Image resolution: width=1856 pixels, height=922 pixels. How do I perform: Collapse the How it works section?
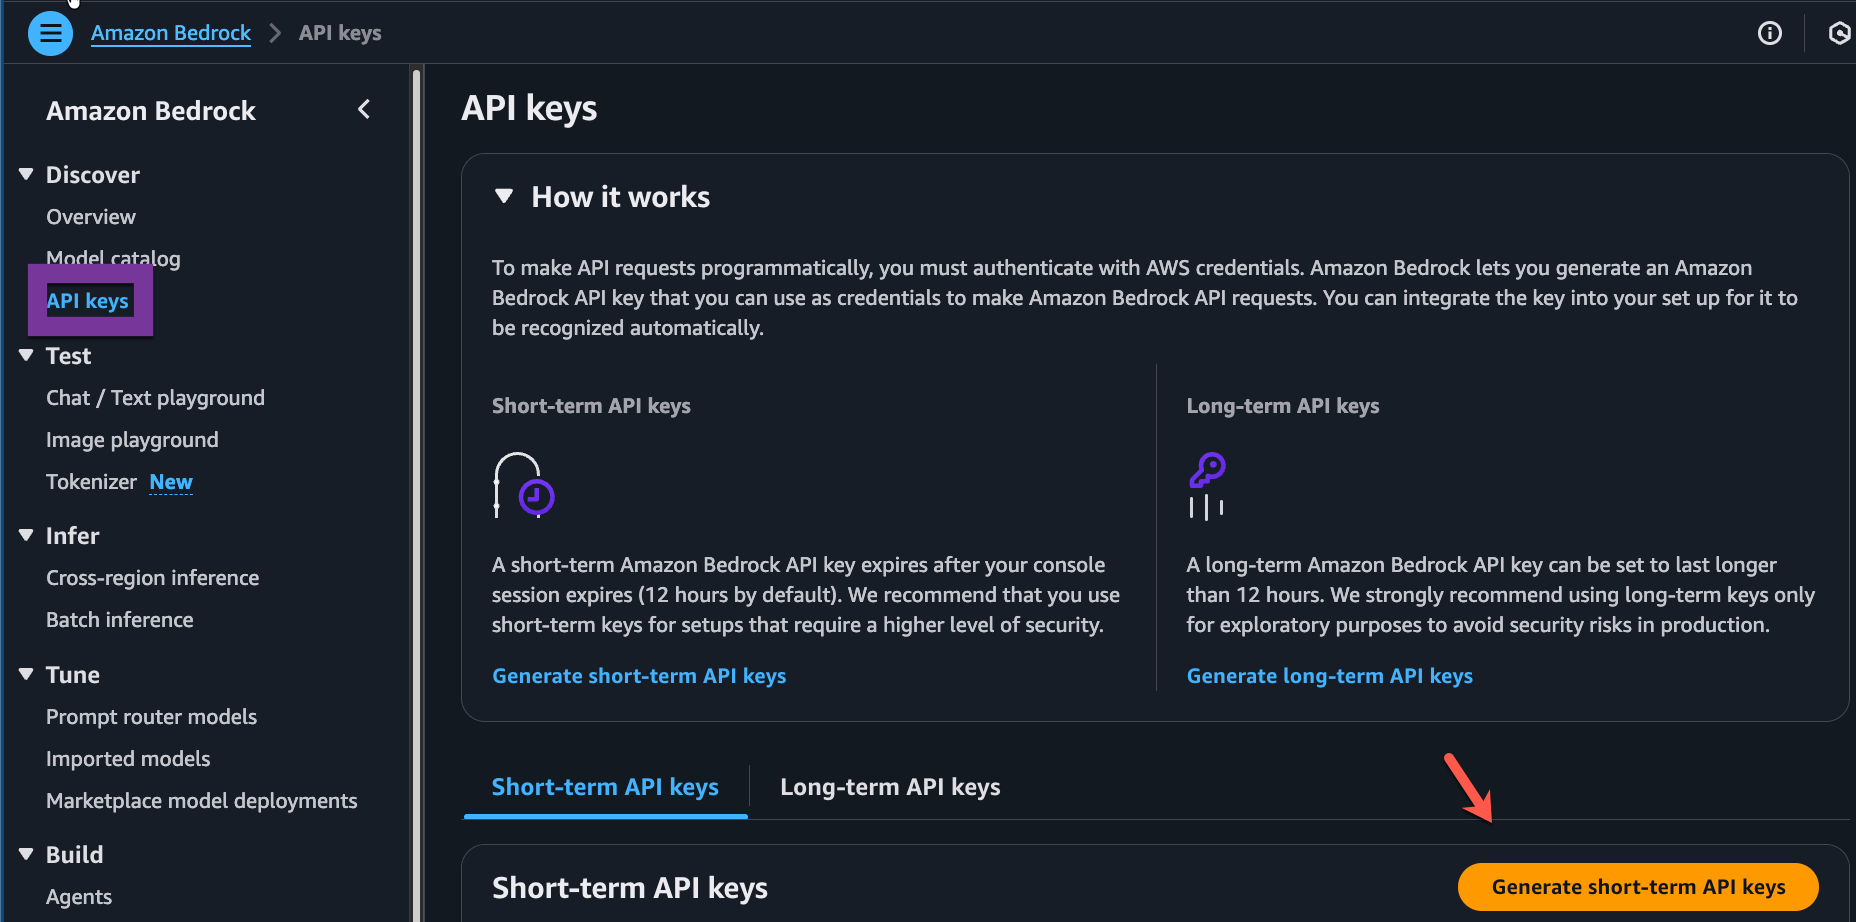click(x=504, y=196)
